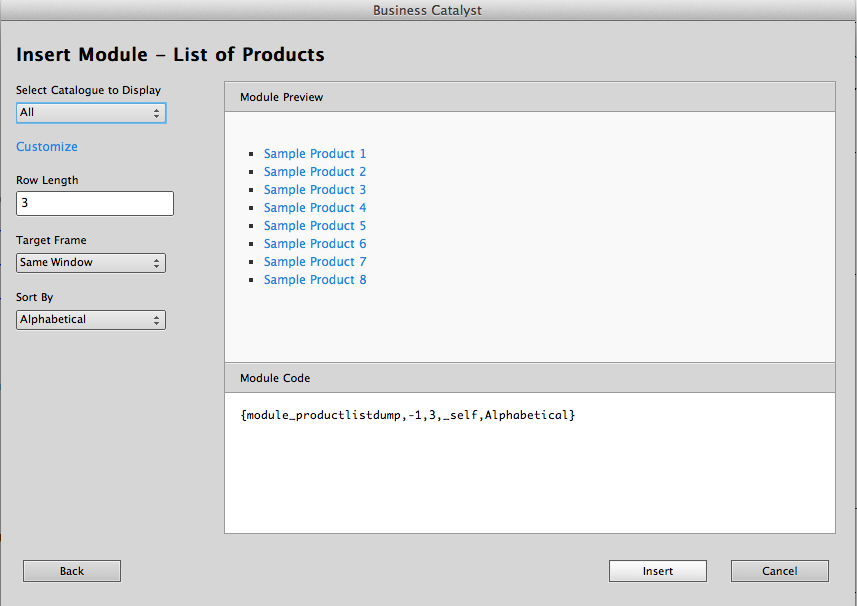Change Target Frame from Same Window option

(90, 262)
